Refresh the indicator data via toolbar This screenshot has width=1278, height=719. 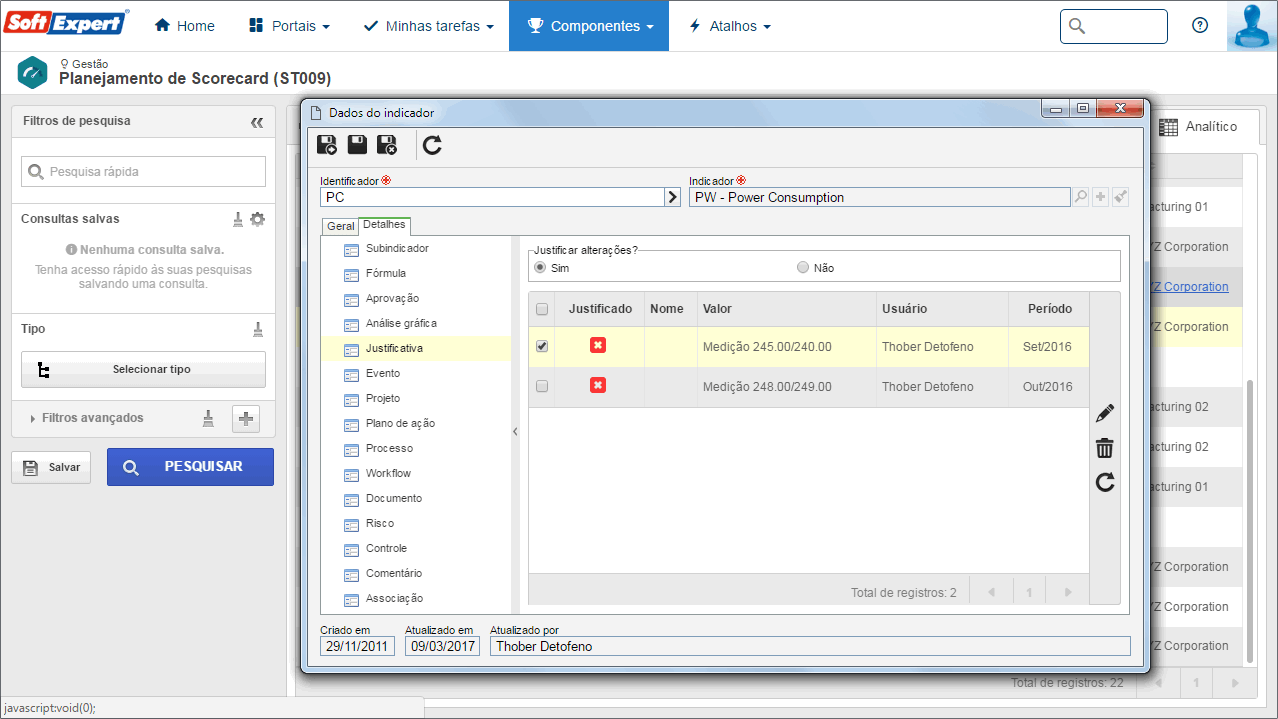[432, 146]
